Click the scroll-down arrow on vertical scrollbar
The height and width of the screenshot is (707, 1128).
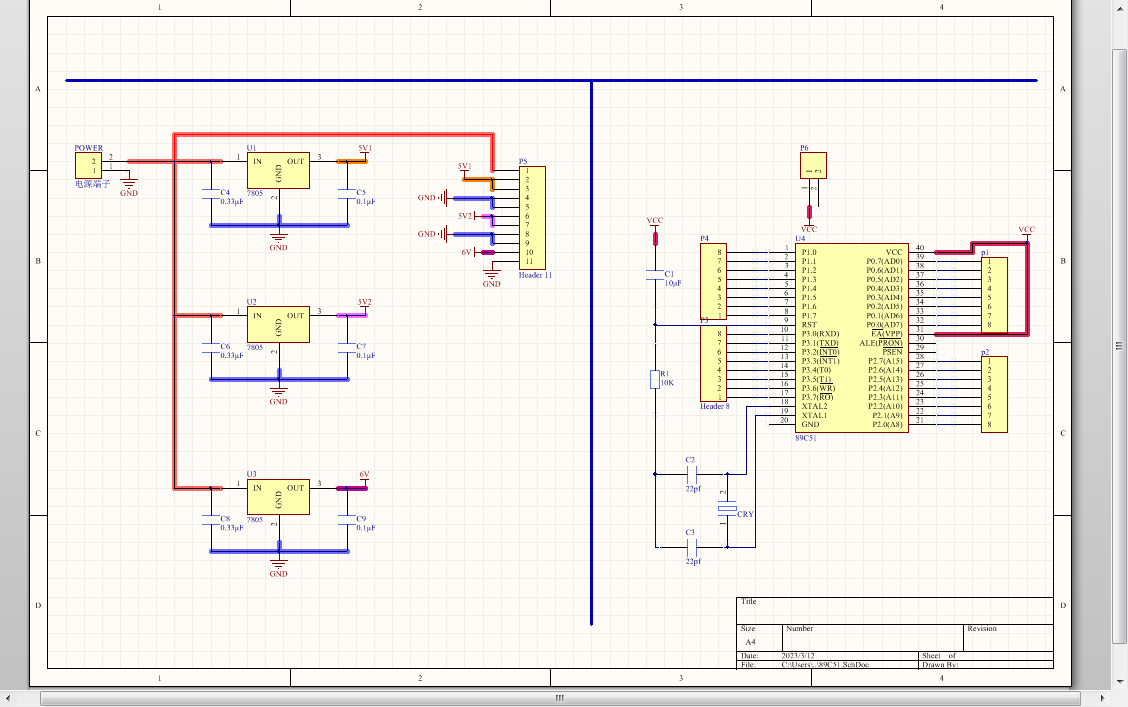point(1119,681)
